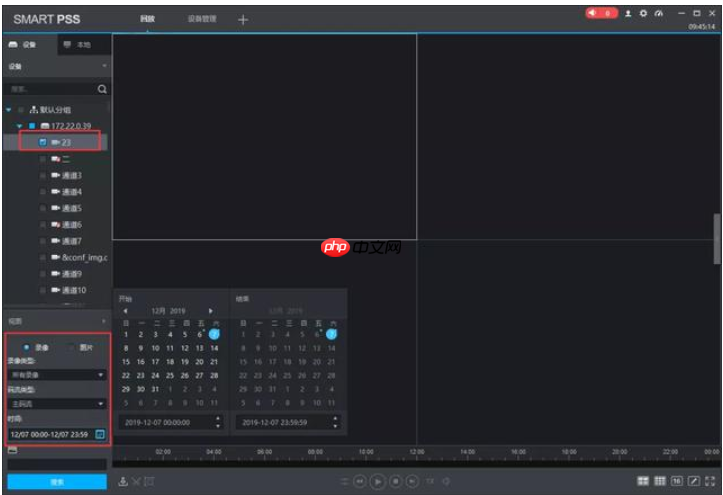Click the blue search button
Screen dimensions: 723x495
(x=57, y=482)
